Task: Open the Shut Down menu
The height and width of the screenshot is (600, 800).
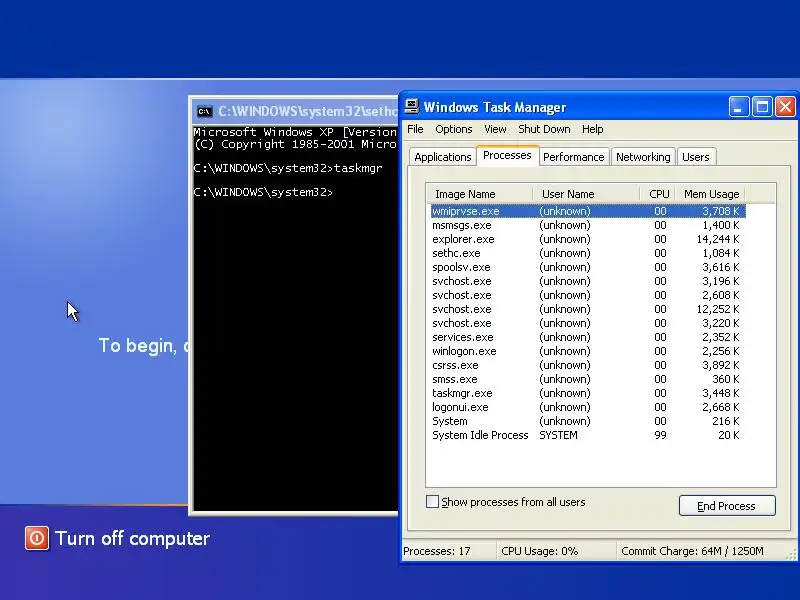Action: (x=544, y=129)
